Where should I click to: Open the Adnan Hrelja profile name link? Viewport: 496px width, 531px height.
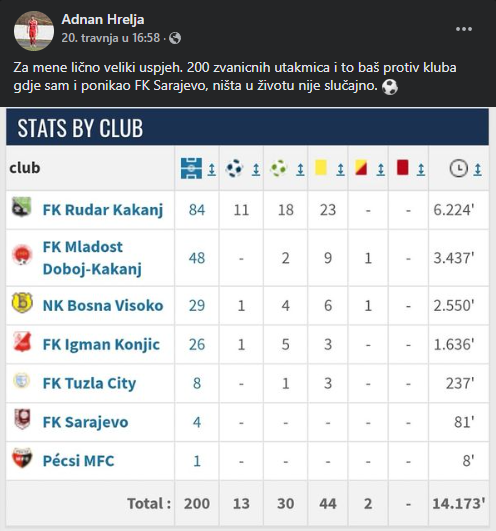103,20
